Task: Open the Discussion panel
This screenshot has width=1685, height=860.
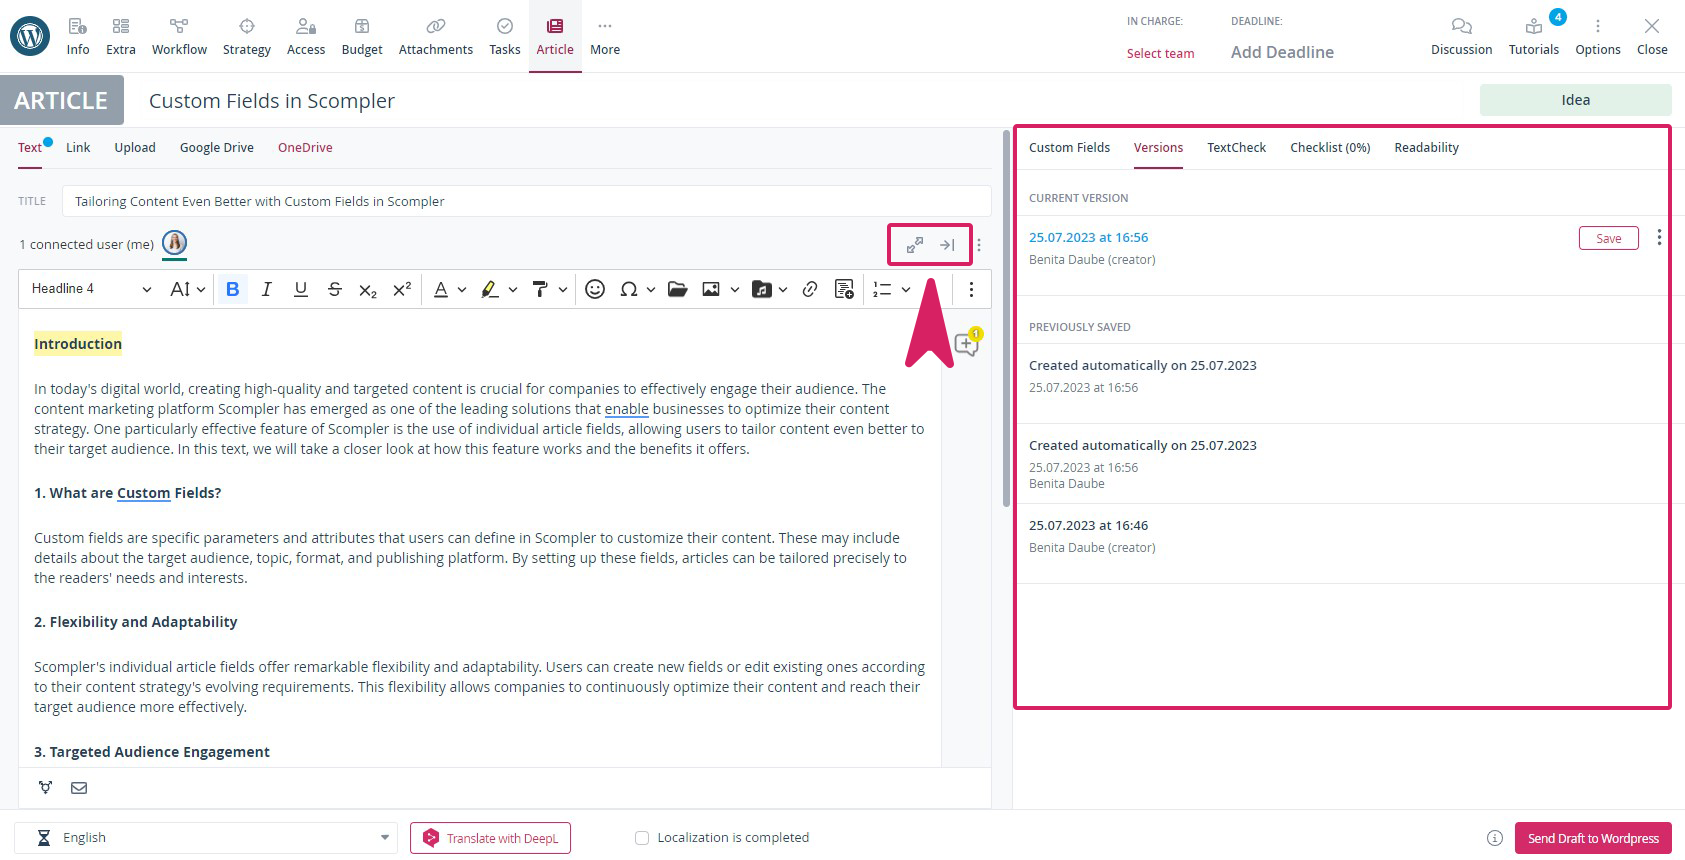Action: point(1461,36)
